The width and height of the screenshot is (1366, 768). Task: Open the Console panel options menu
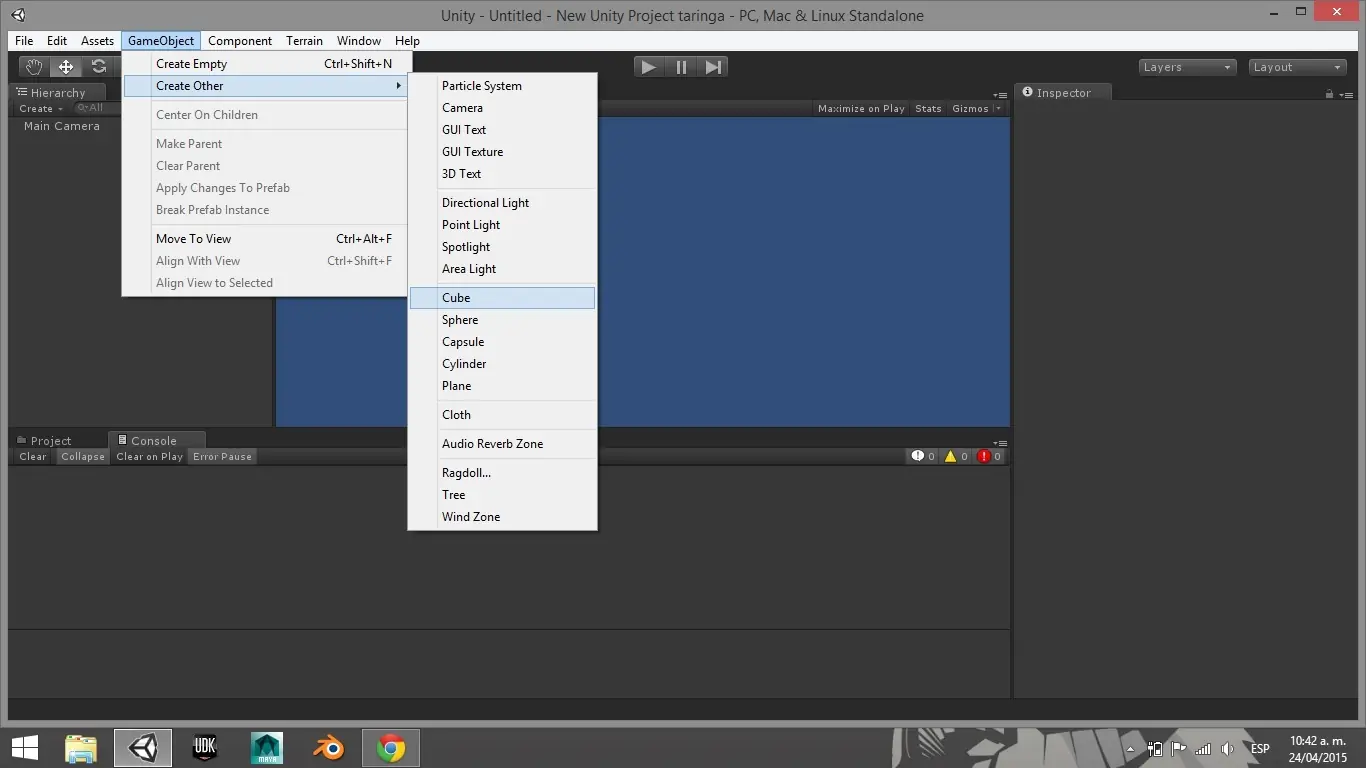tap(1000, 443)
